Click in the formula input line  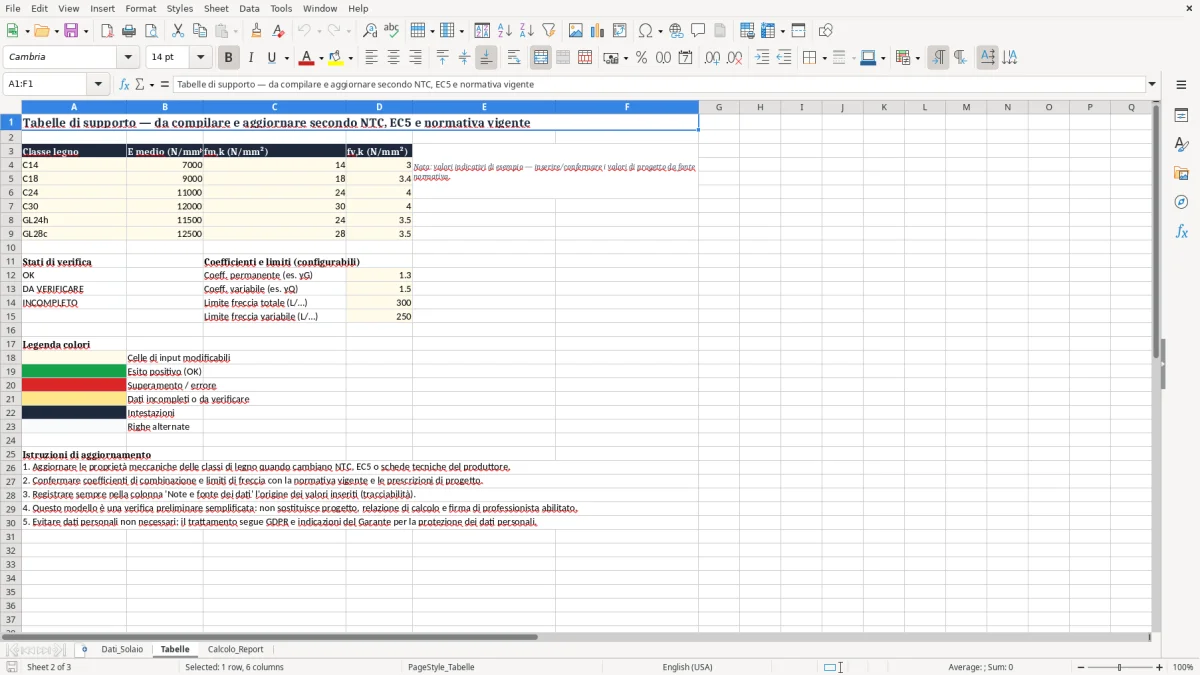pos(658,84)
